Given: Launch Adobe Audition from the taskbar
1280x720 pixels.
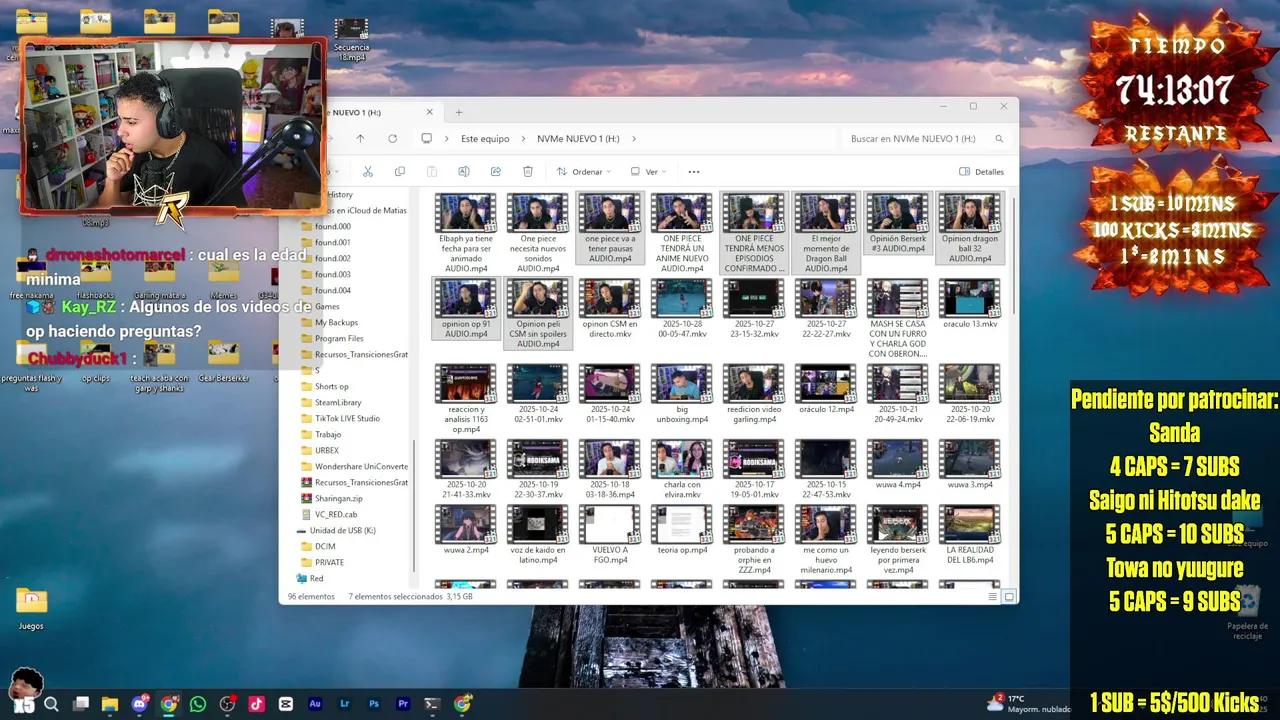Looking at the screenshot, I should pos(315,704).
